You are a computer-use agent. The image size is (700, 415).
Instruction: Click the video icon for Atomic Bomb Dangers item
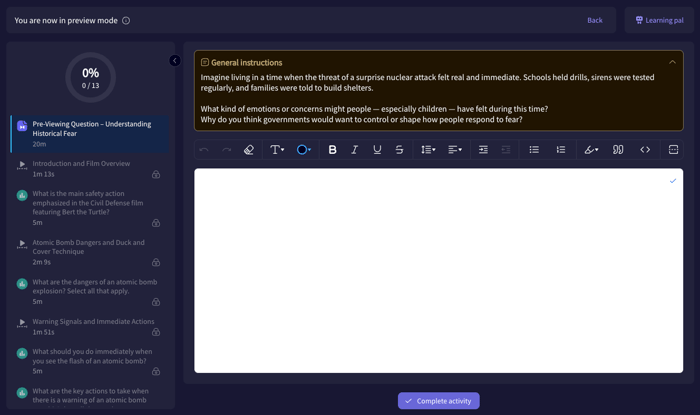click(x=22, y=244)
